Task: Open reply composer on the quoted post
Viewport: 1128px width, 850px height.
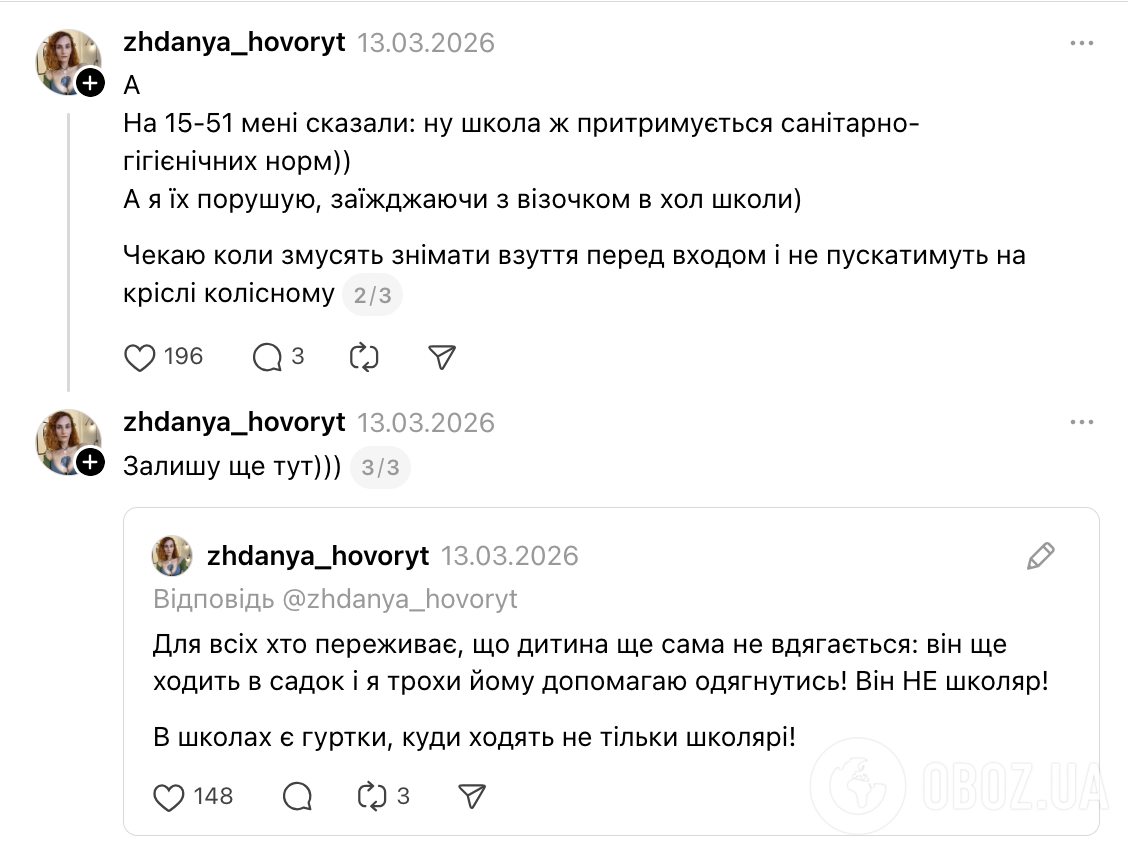Action: point(296,797)
